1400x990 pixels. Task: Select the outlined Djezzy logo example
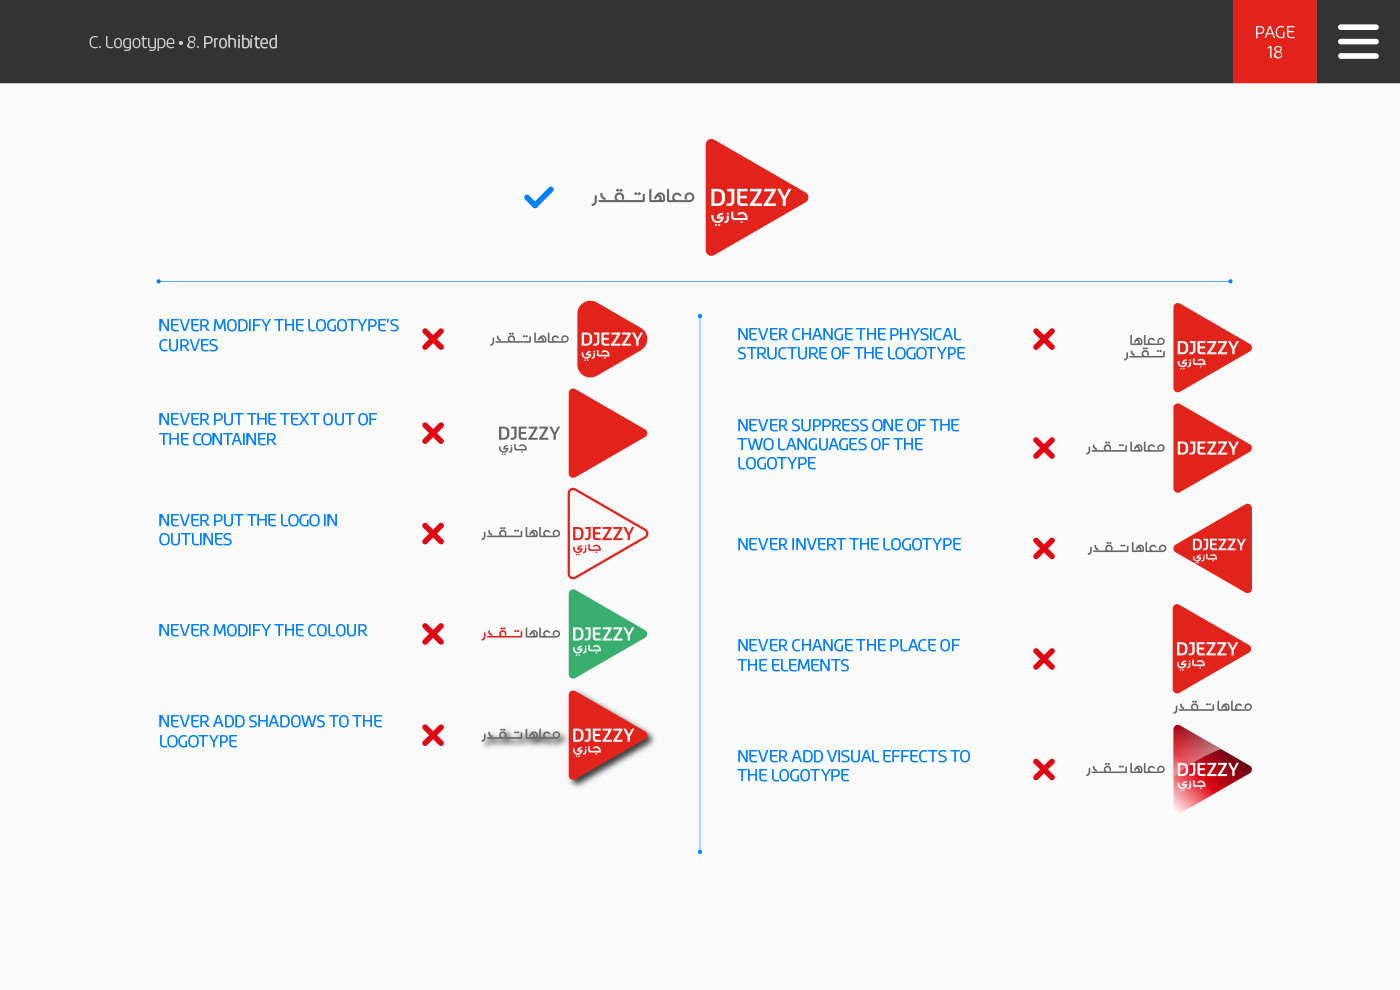607,533
